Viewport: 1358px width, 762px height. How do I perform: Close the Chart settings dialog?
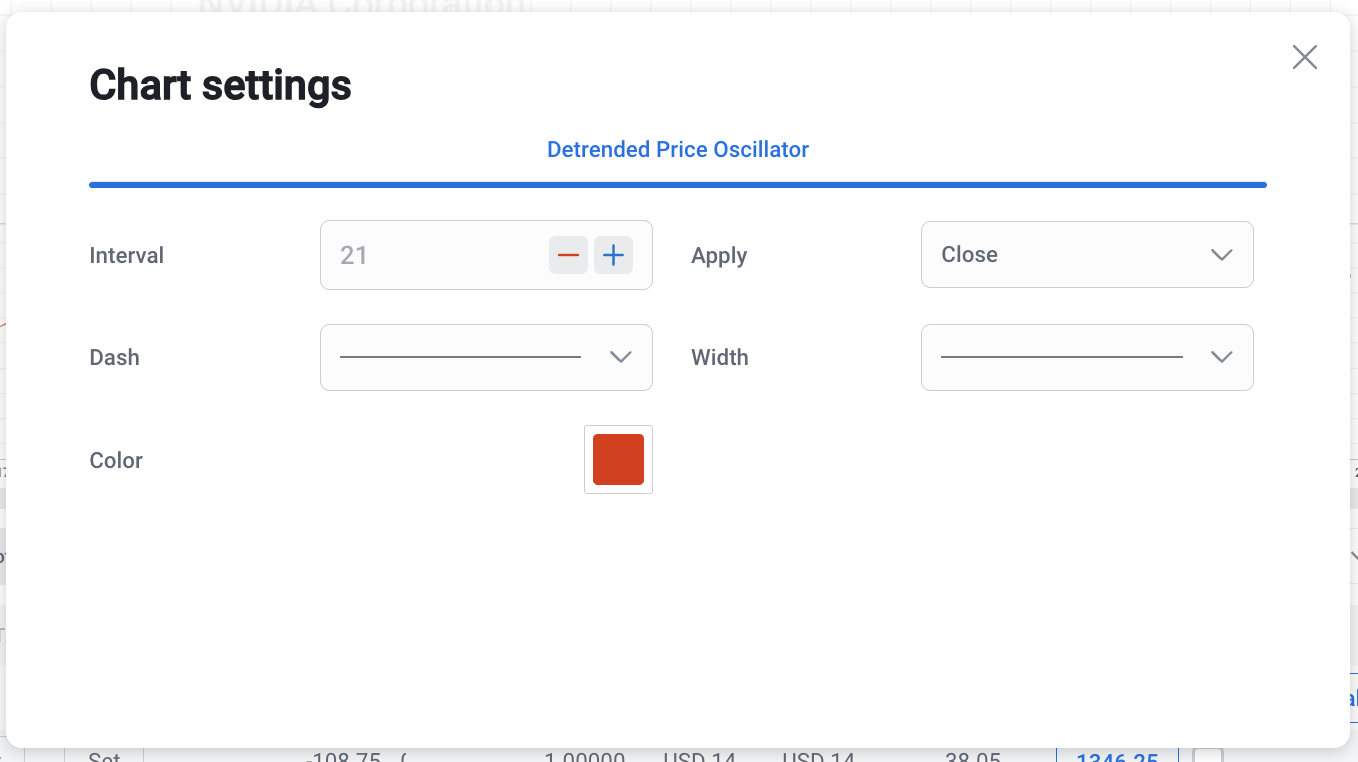[1304, 57]
